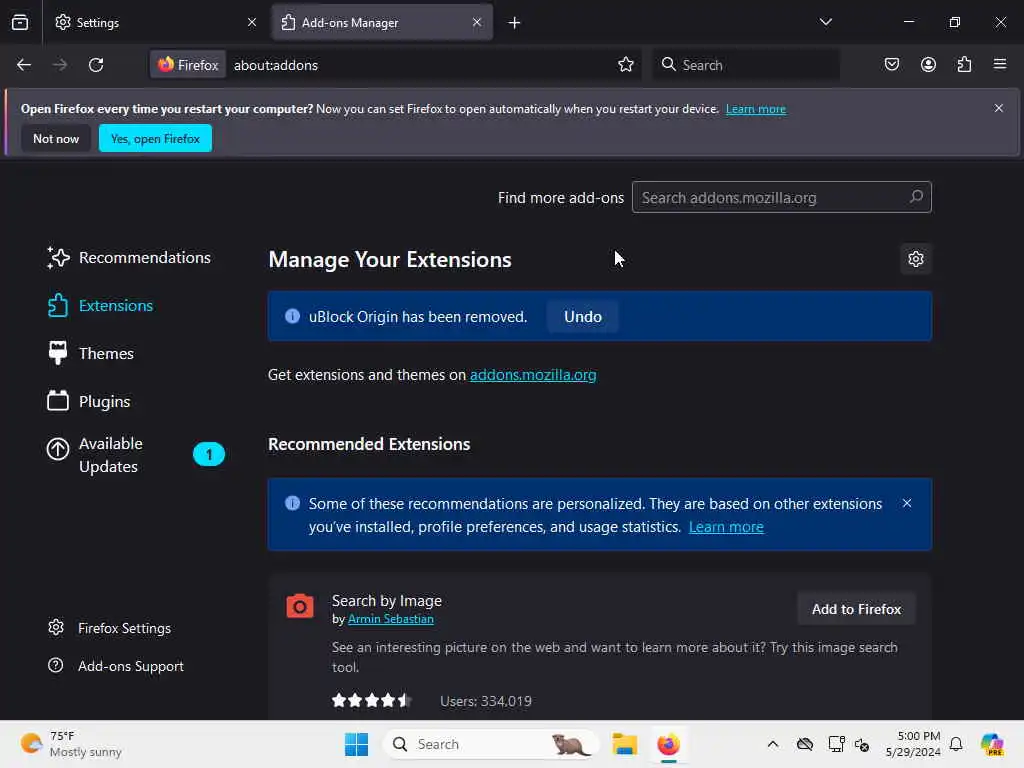Click the Search by Image camera icon
Viewport: 1024px width, 768px height.
point(300,606)
